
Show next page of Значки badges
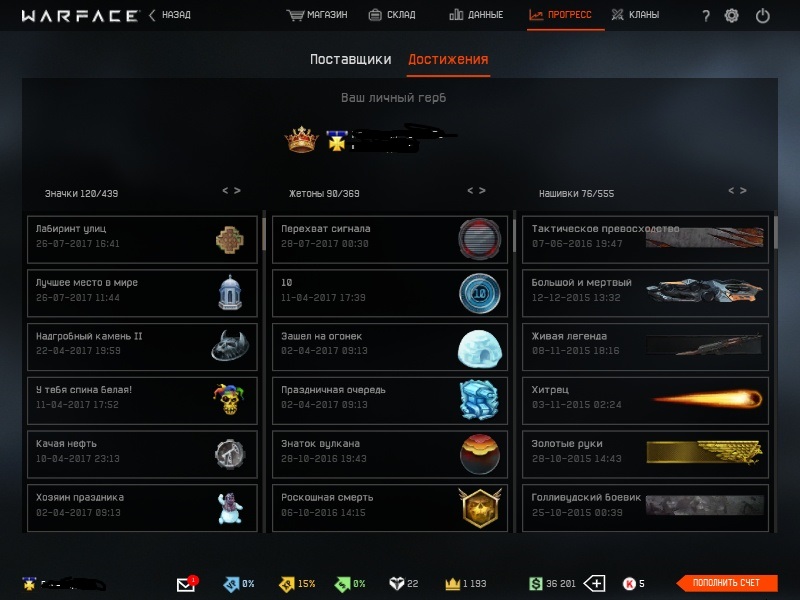point(237,190)
